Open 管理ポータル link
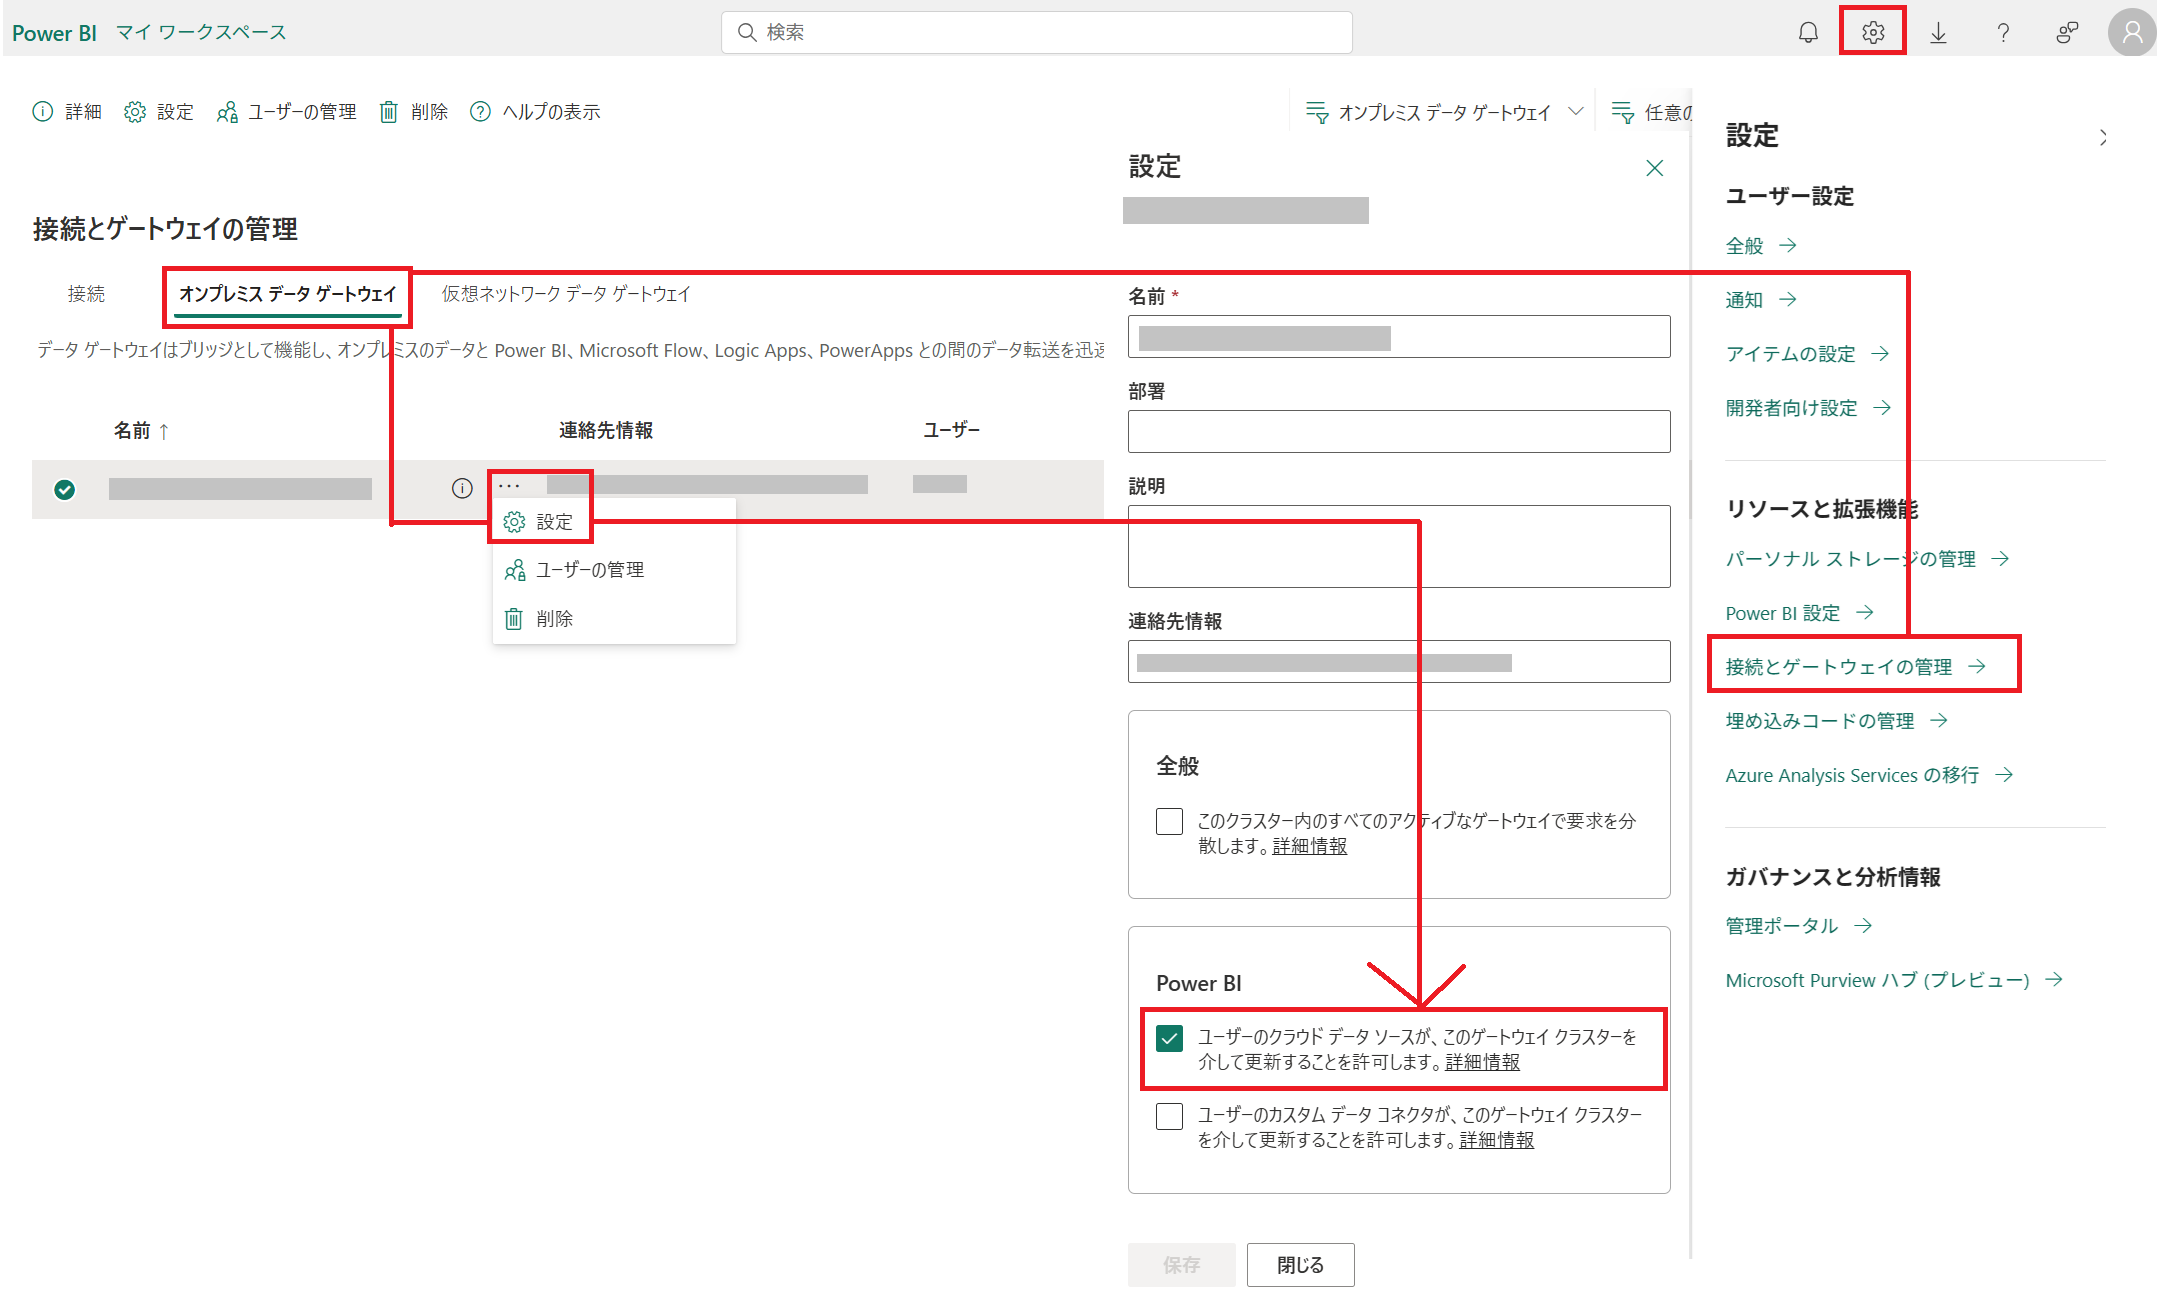 click(1798, 925)
